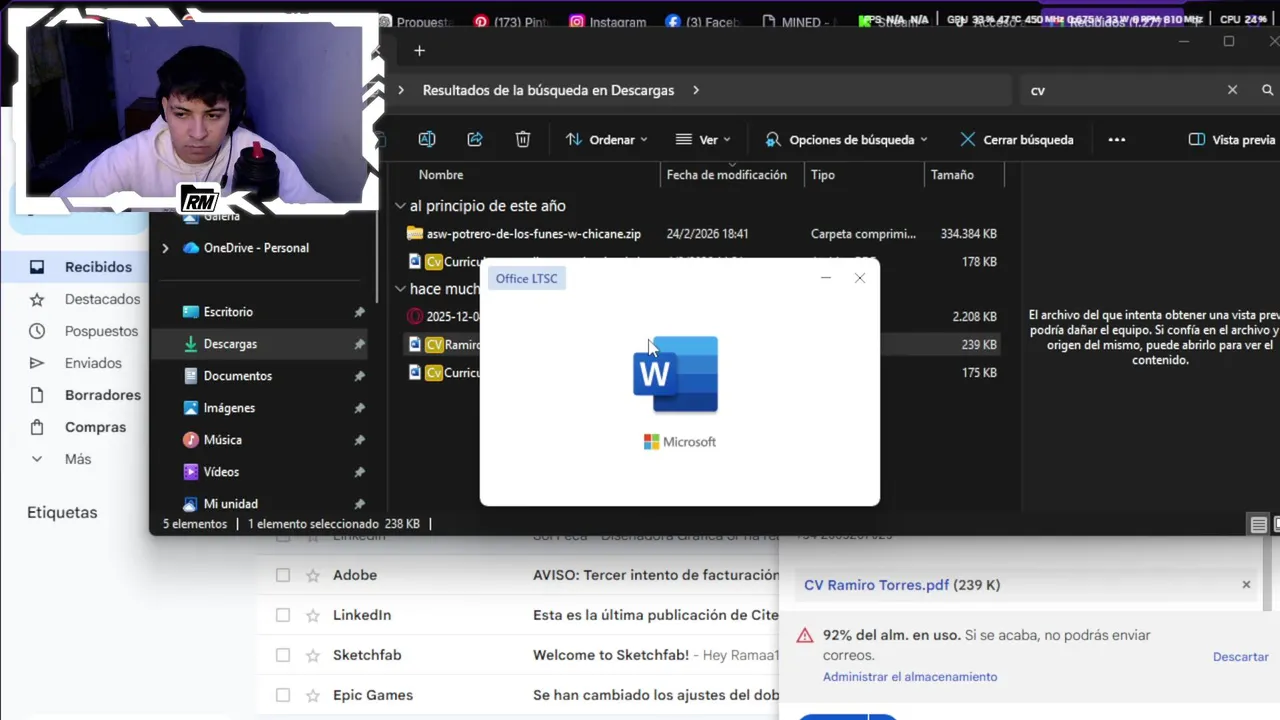Screen dimensions: 1280x720
Task: Open a new Explorer tab with the plus button
Action: point(419,50)
